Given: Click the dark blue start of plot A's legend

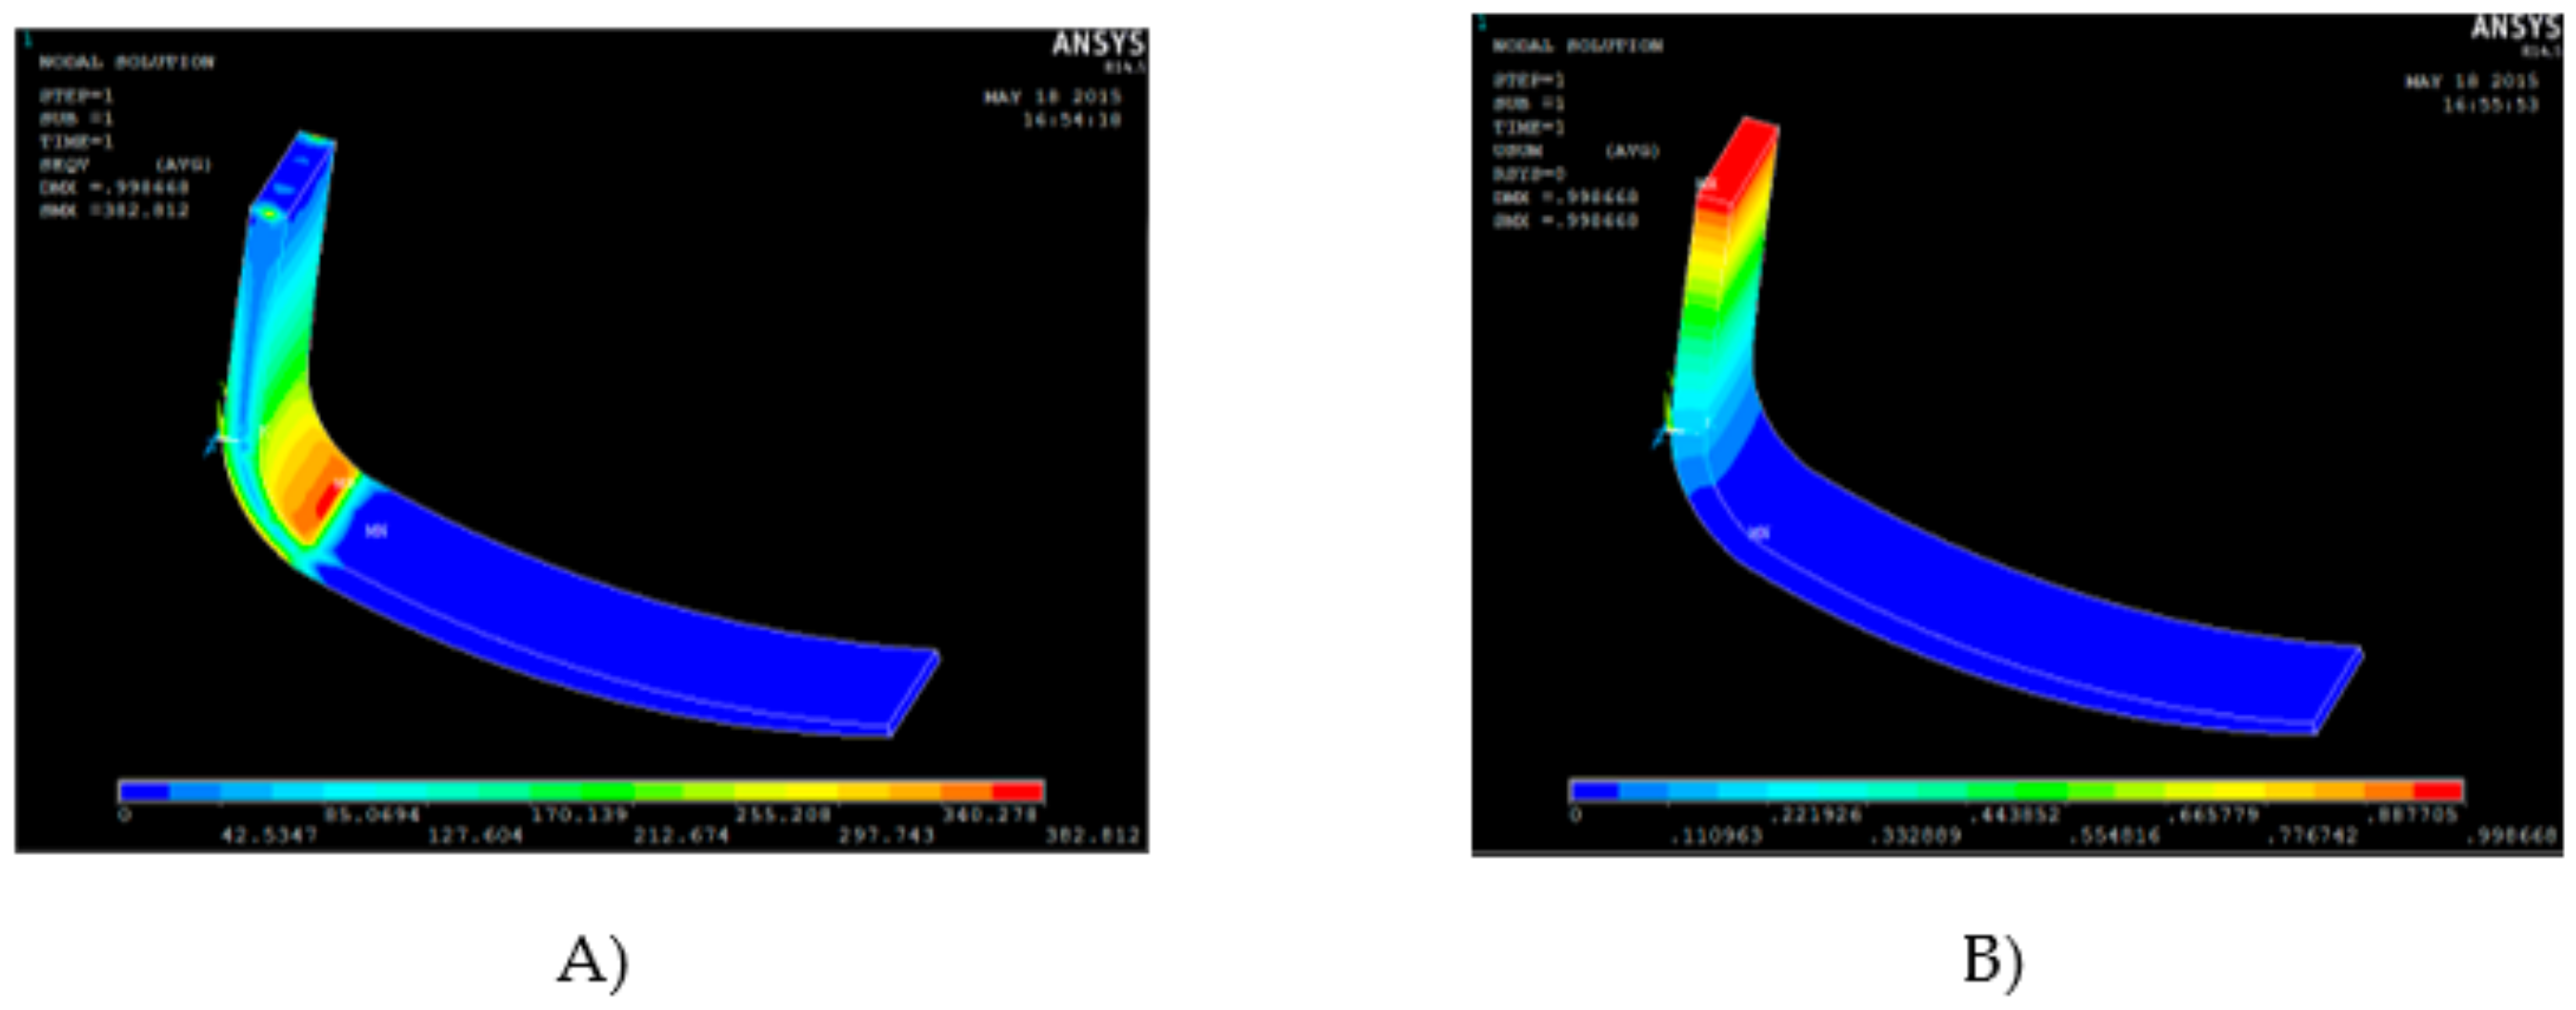Looking at the screenshot, I should tap(145, 791).
